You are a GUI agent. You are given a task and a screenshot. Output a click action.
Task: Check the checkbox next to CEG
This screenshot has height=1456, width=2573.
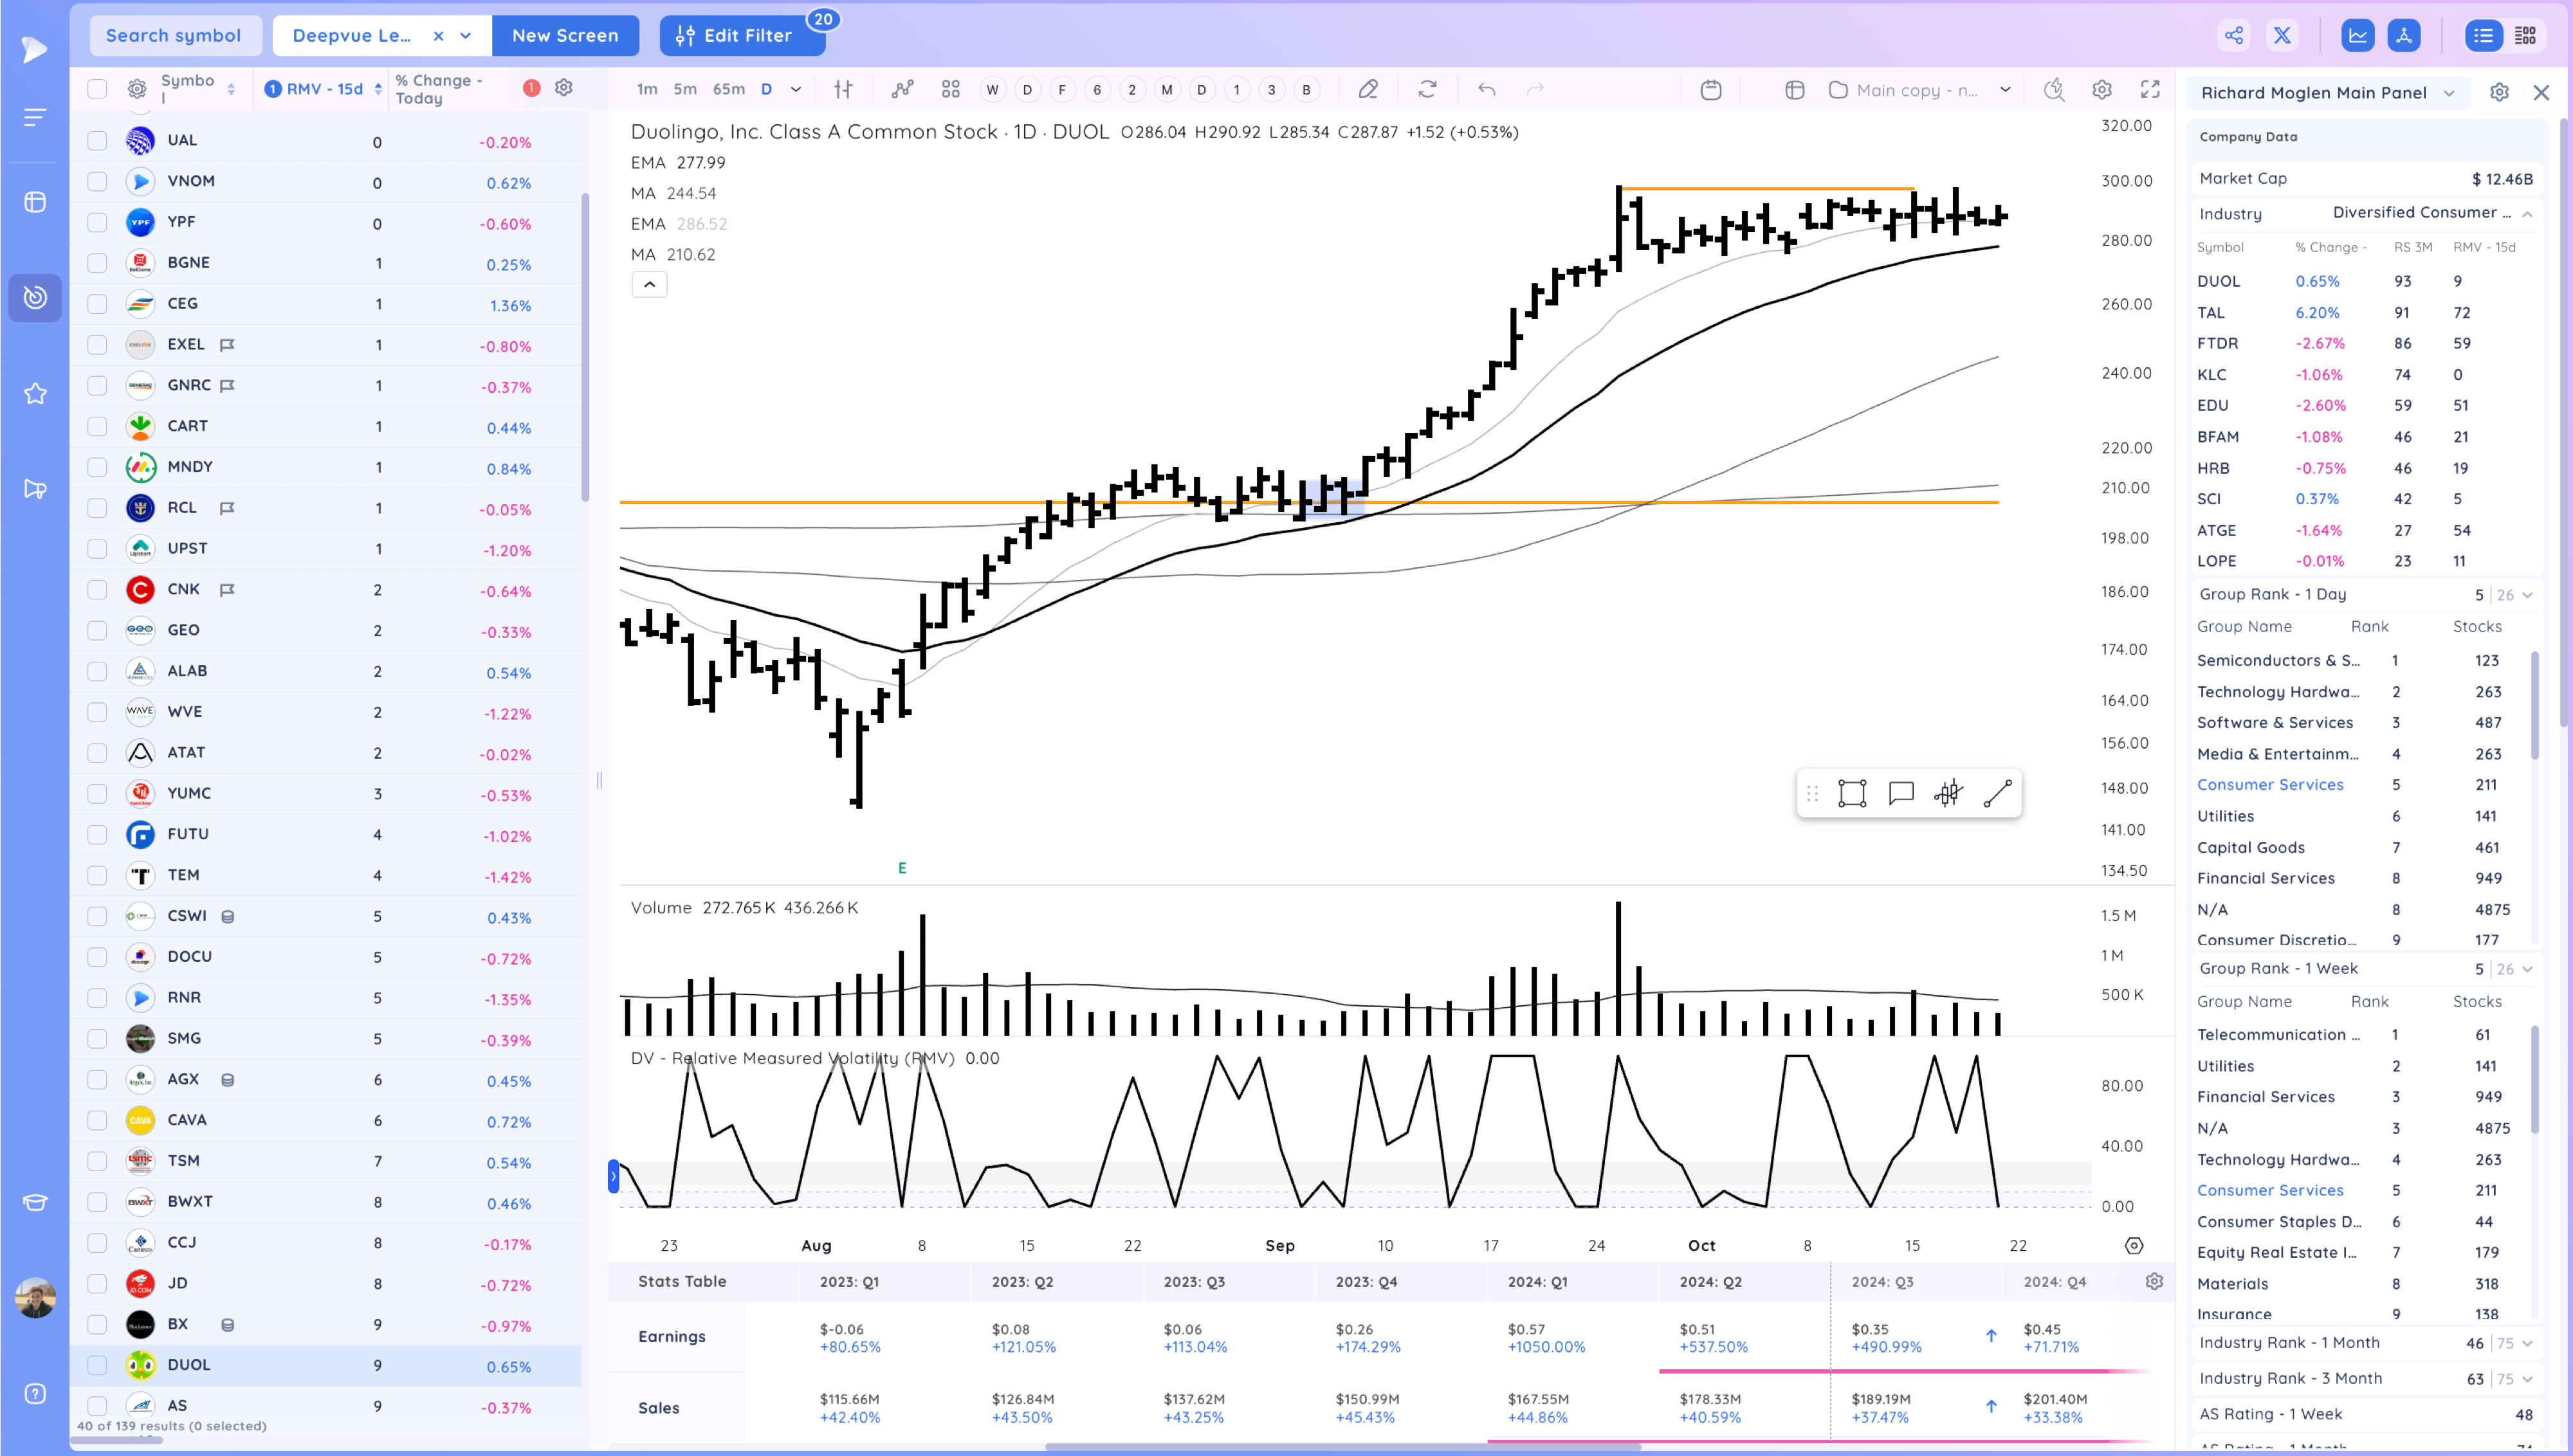[x=97, y=304]
